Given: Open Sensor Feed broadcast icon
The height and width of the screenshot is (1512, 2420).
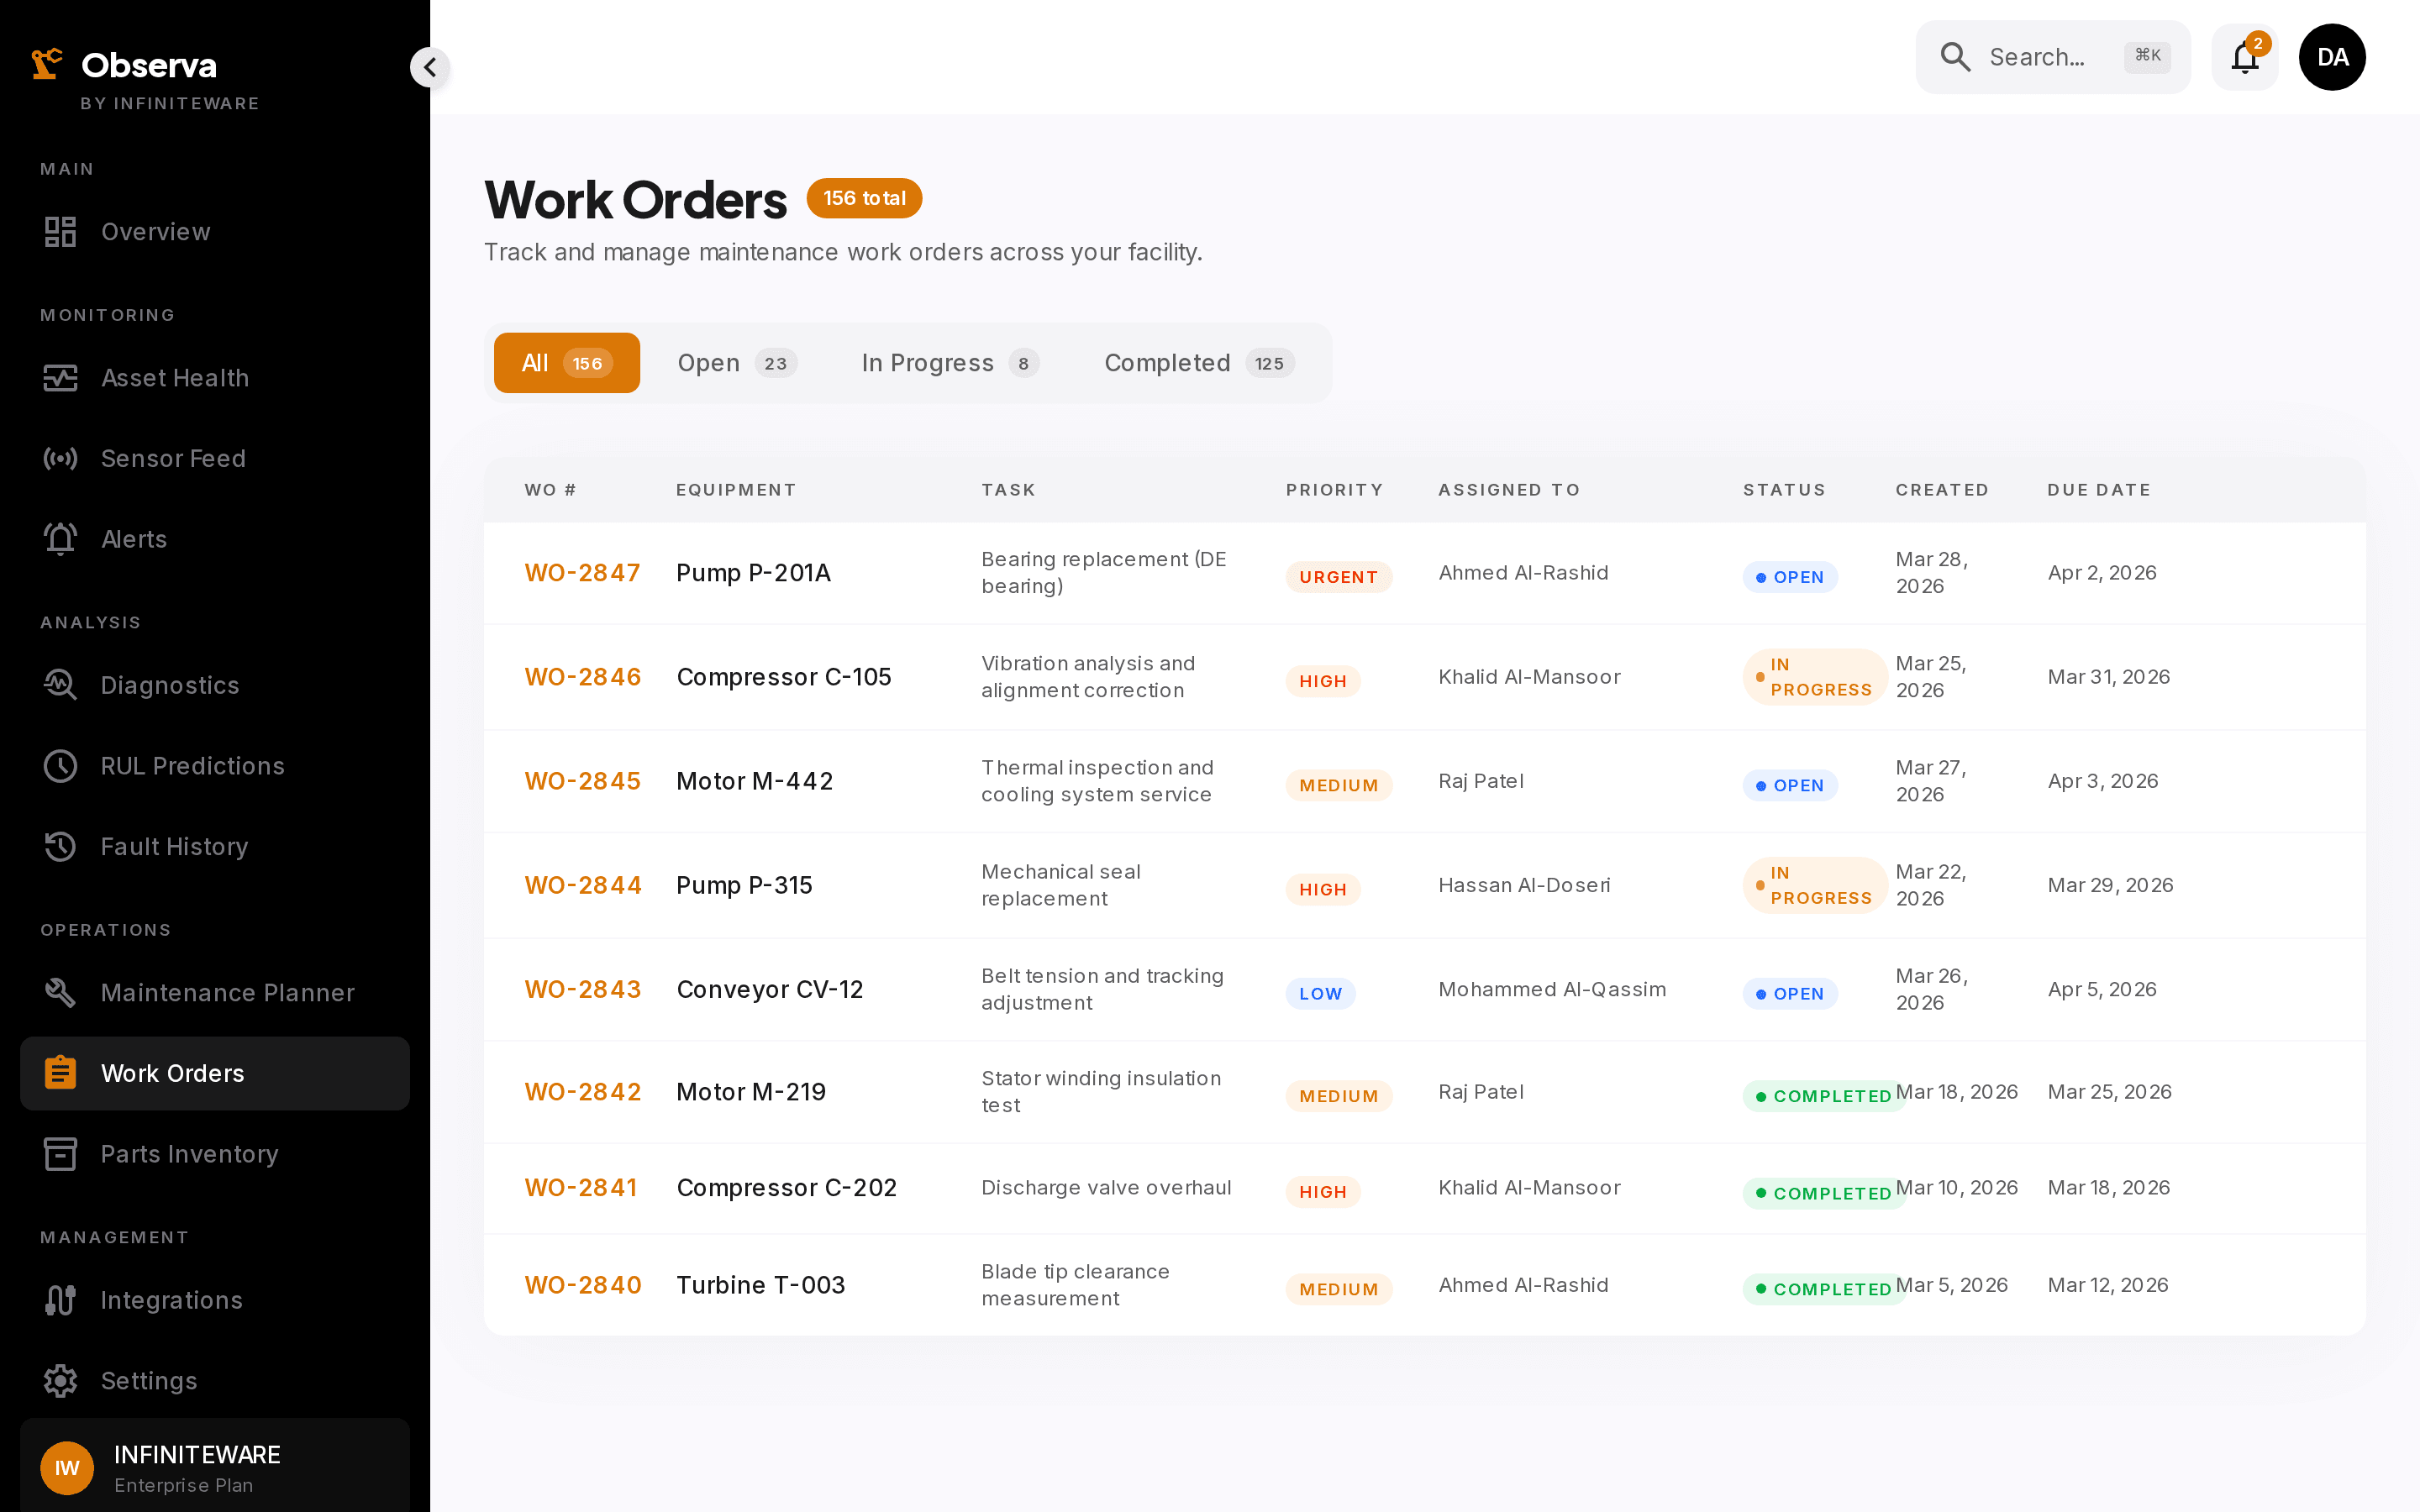Looking at the screenshot, I should click(60, 459).
